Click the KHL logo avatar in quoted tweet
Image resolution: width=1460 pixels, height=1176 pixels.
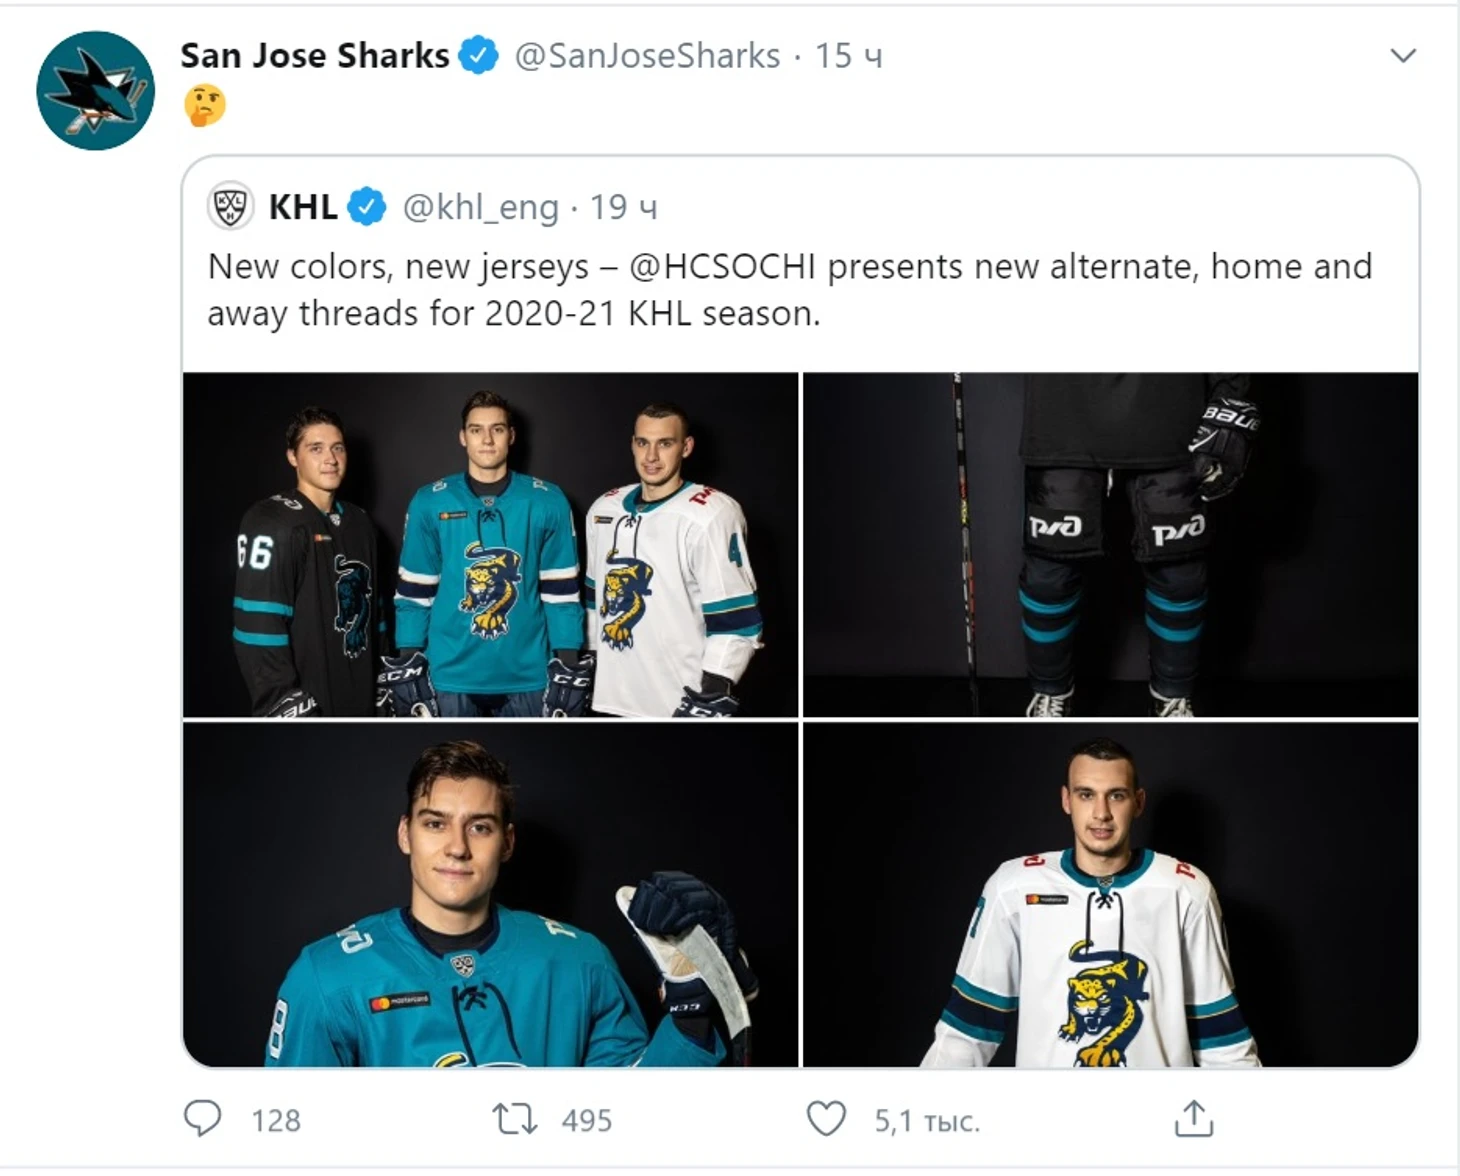coord(231,207)
